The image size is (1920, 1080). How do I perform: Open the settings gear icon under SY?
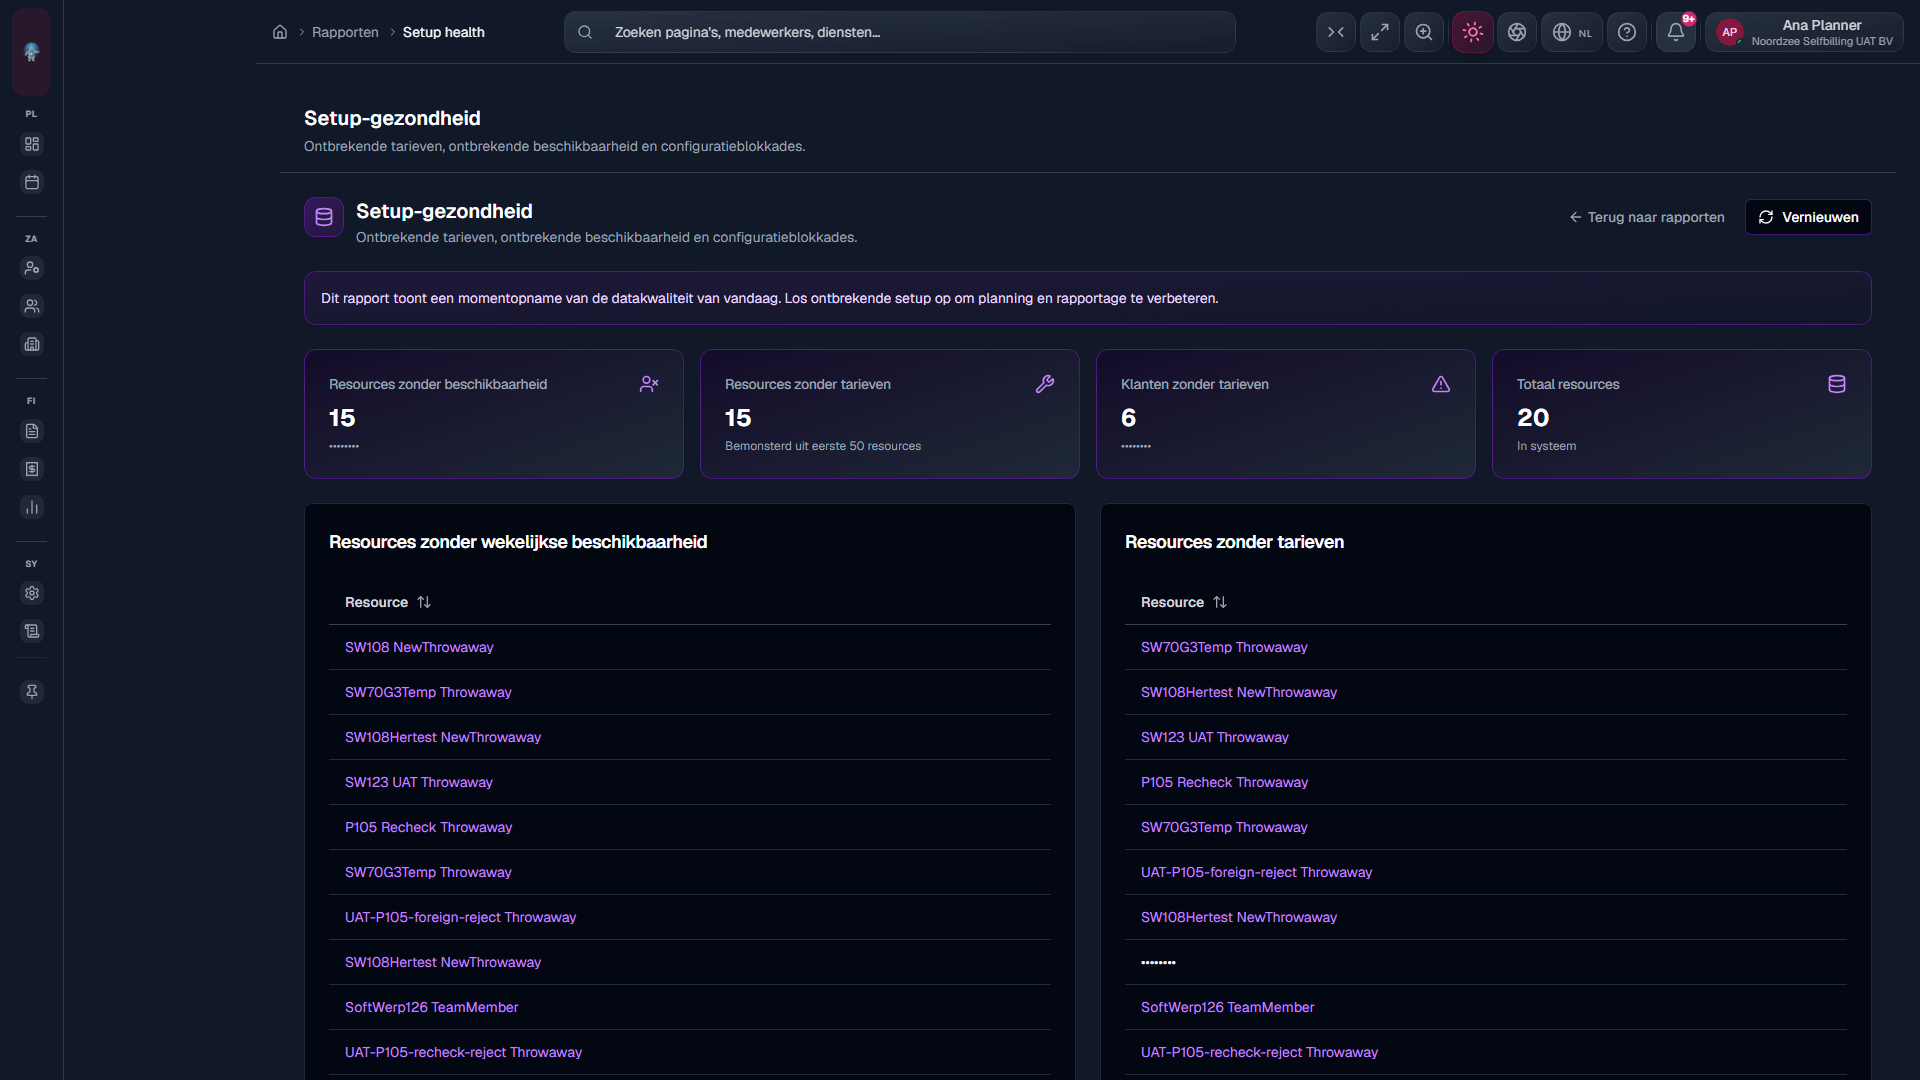point(32,593)
